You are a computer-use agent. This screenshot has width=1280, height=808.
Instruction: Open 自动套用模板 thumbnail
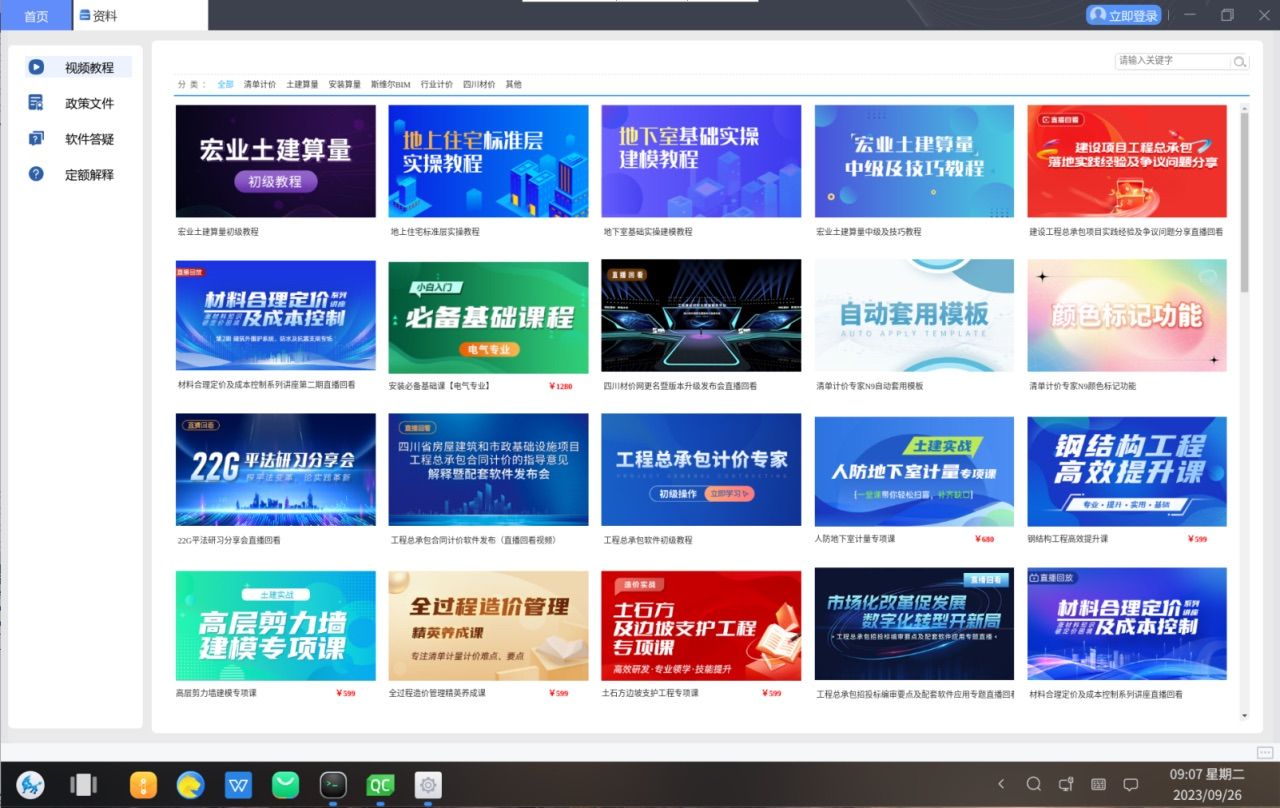click(x=914, y=316)
